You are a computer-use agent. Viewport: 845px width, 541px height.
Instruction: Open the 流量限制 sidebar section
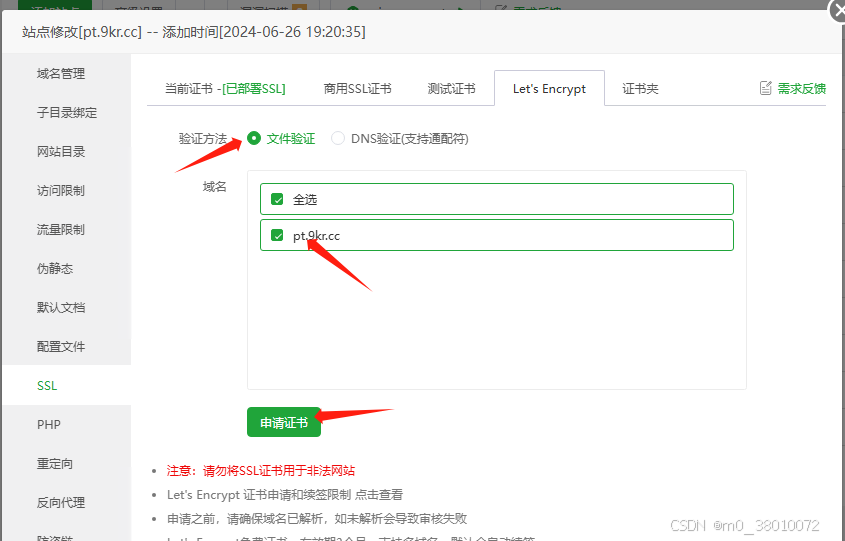(x=61, y=230)
